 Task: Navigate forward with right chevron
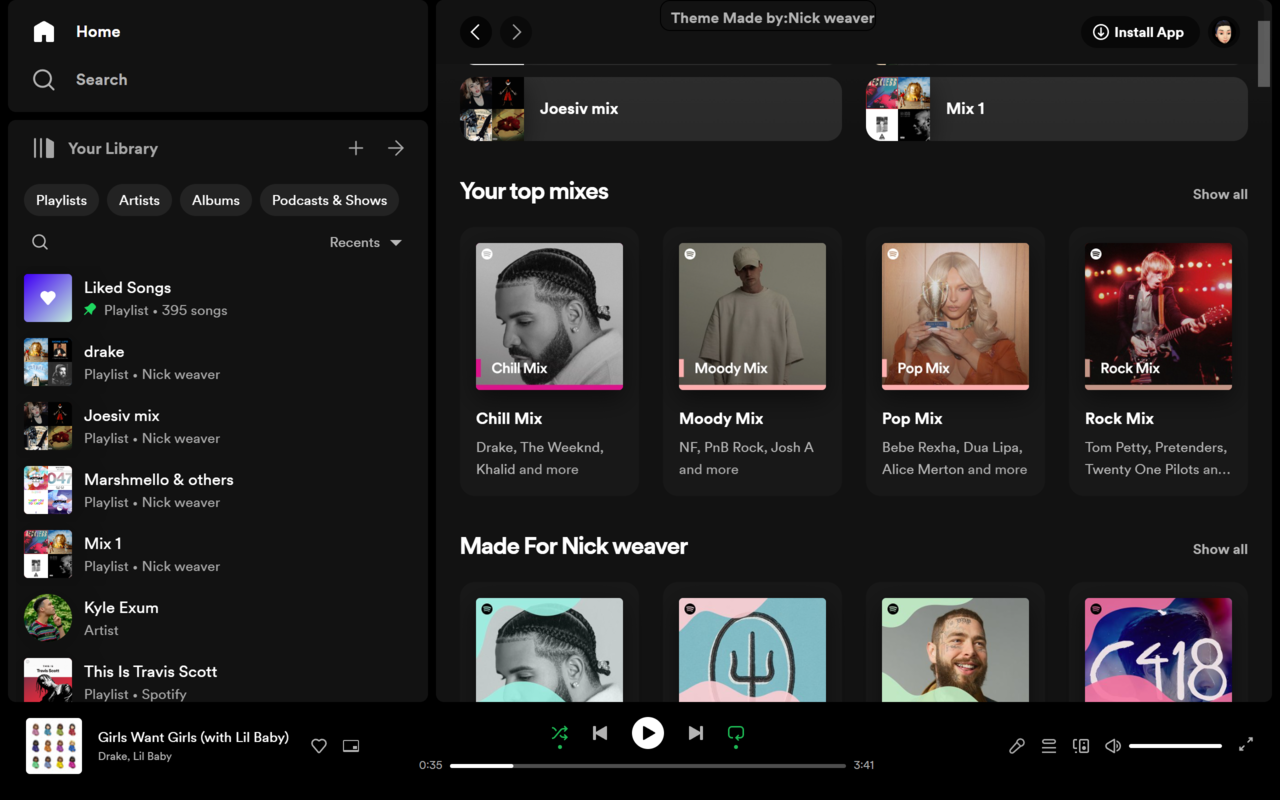516,32
